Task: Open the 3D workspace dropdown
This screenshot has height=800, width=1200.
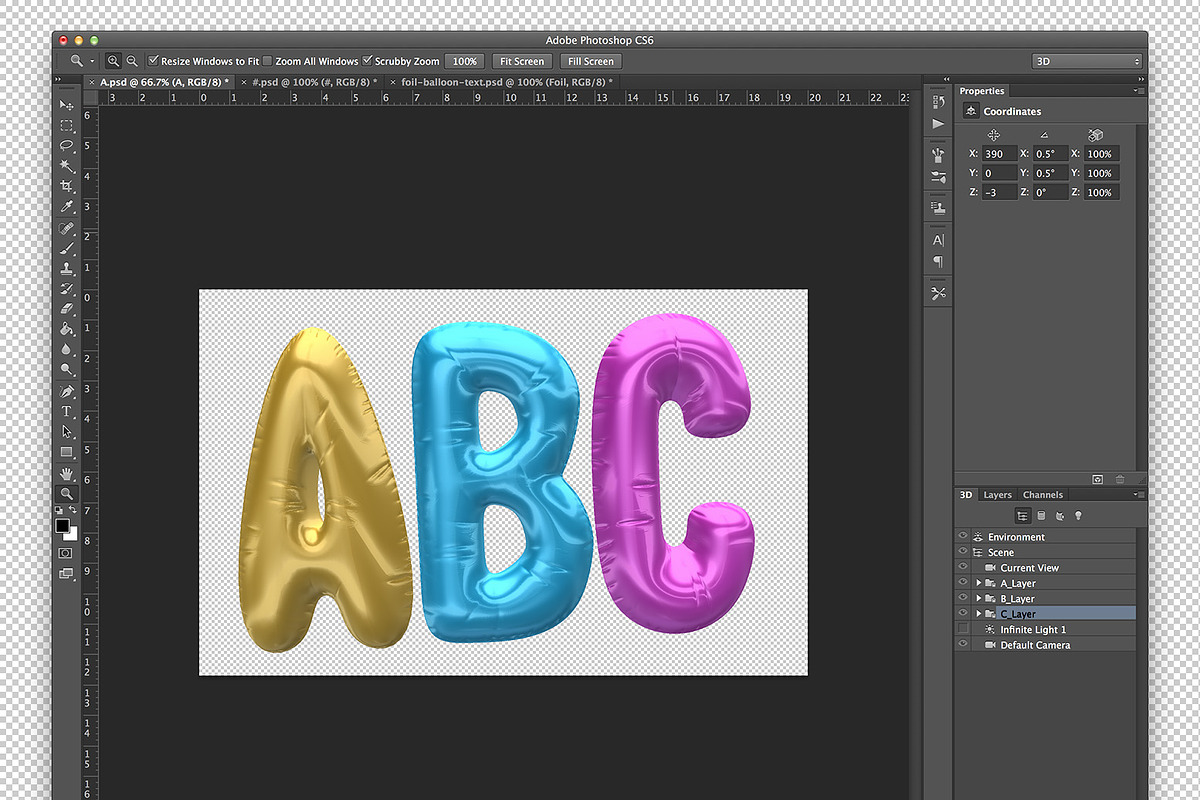Action: [1087, 61]
